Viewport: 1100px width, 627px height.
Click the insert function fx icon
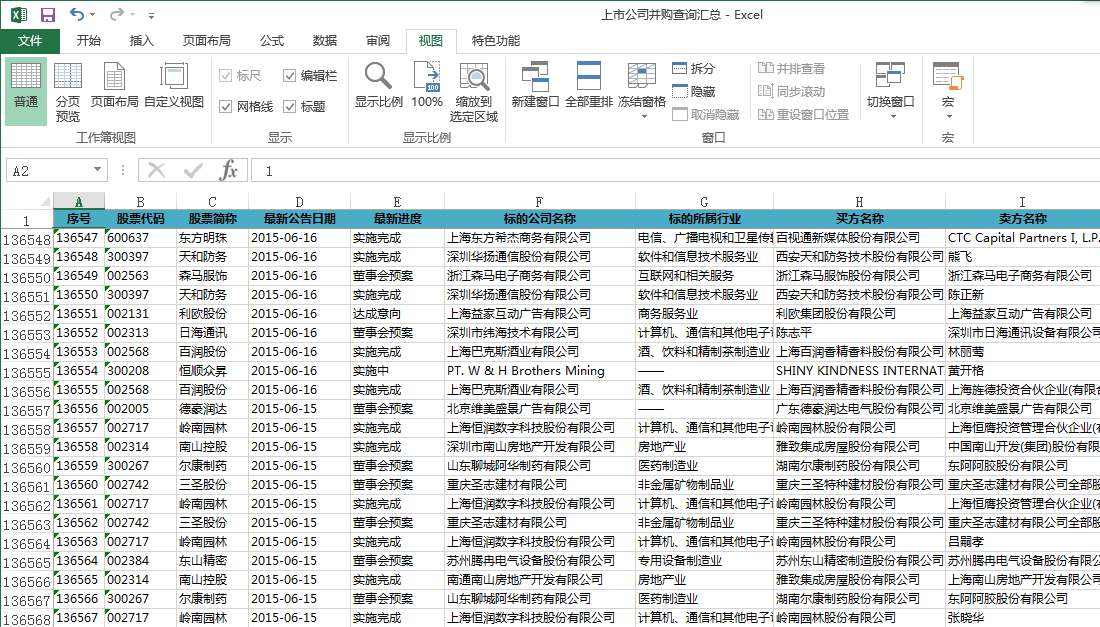[229, 170]
